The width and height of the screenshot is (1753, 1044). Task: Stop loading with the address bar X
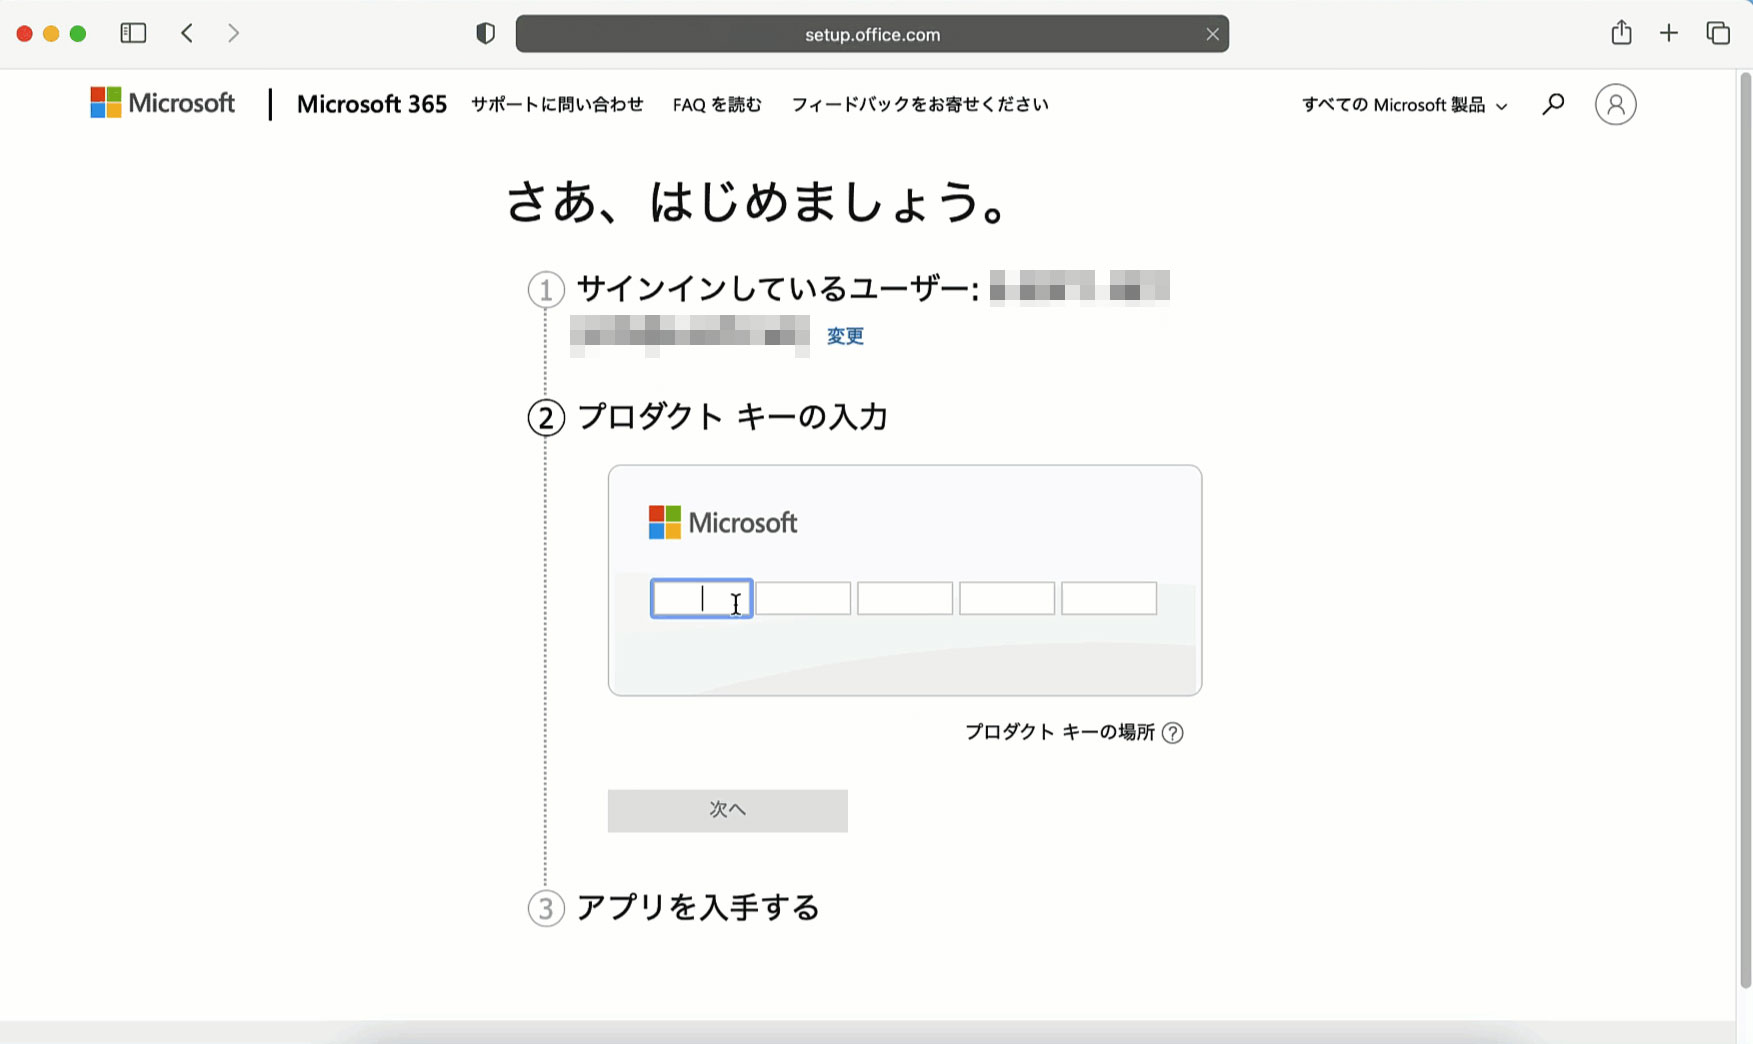pyautogui.click(x=1212, y=34)
